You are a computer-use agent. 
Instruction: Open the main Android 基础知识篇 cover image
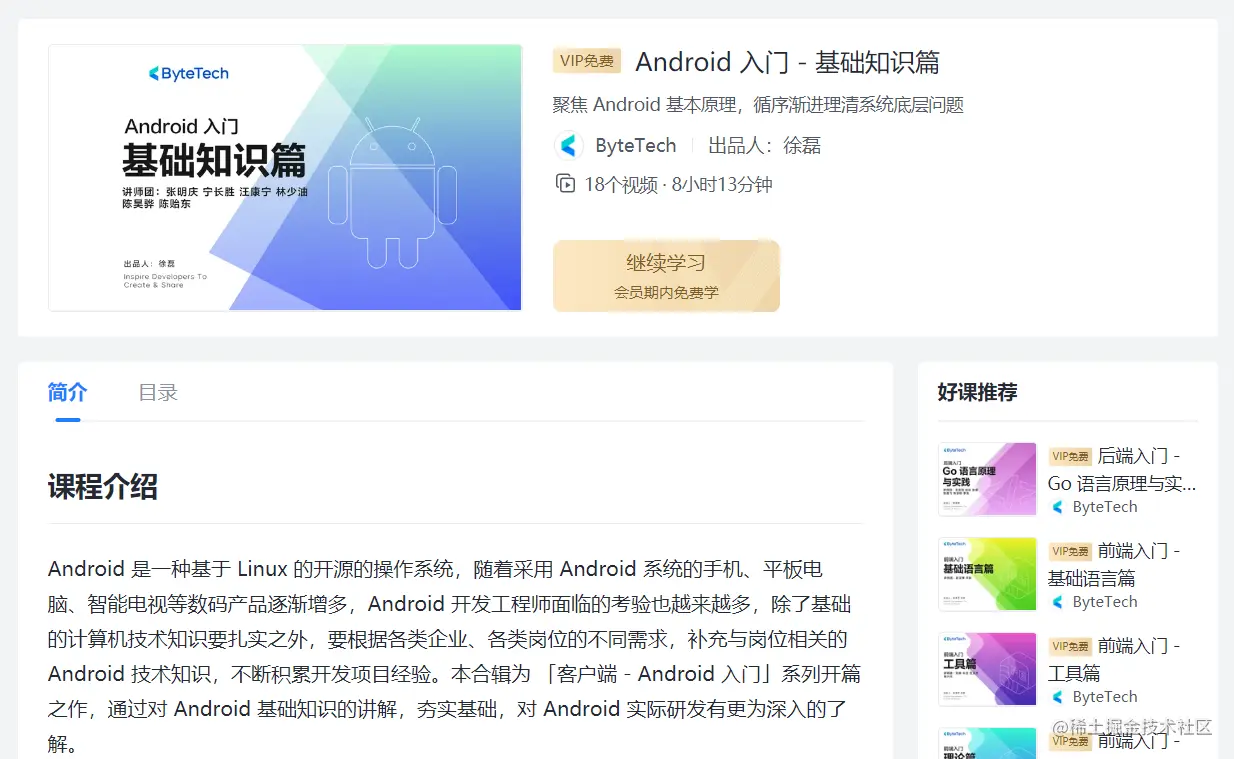tap(285, 178)
